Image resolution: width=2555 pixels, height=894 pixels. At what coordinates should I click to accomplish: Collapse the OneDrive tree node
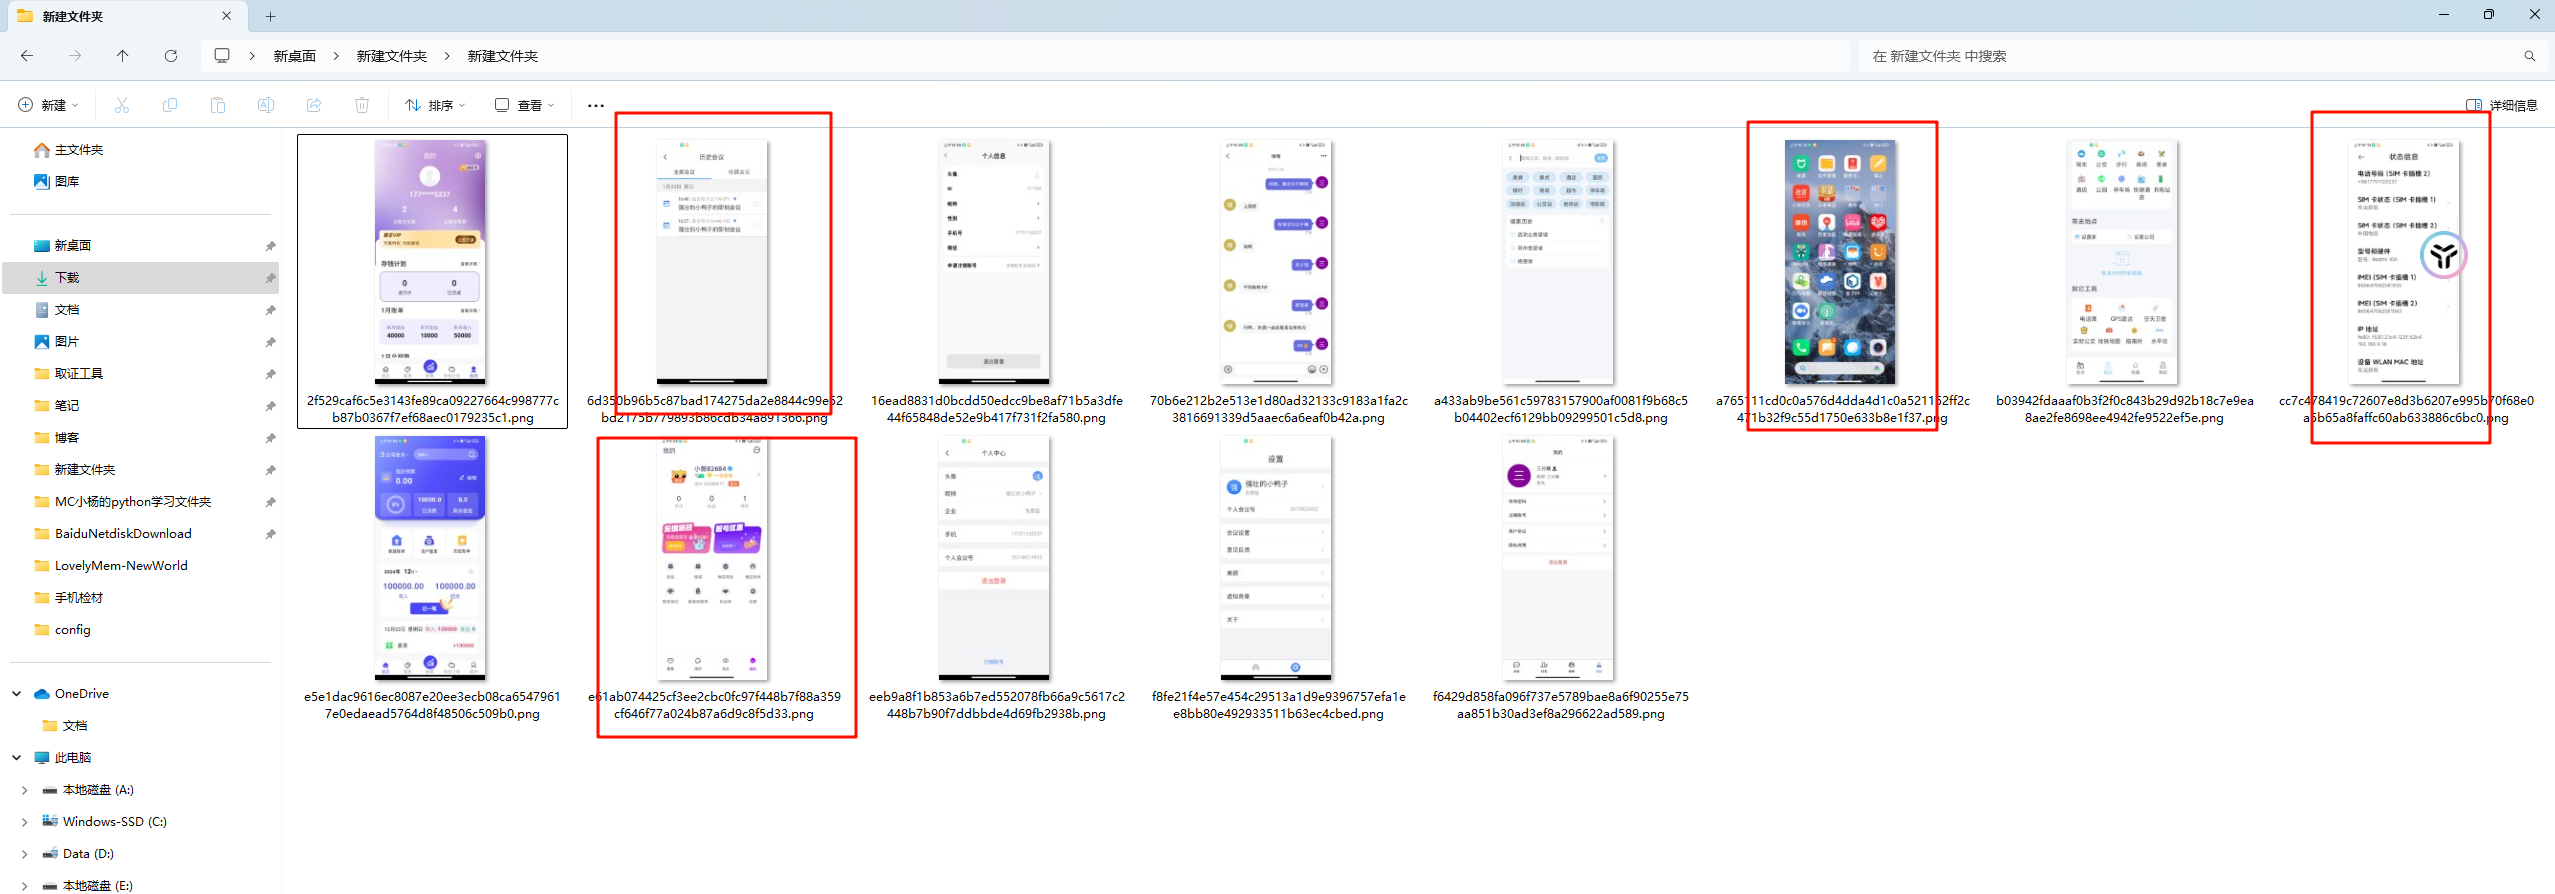[17, 693]
